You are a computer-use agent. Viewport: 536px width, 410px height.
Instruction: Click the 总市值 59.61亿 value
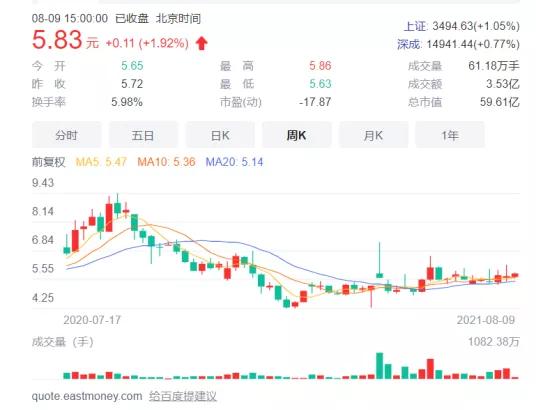[499, 102]
